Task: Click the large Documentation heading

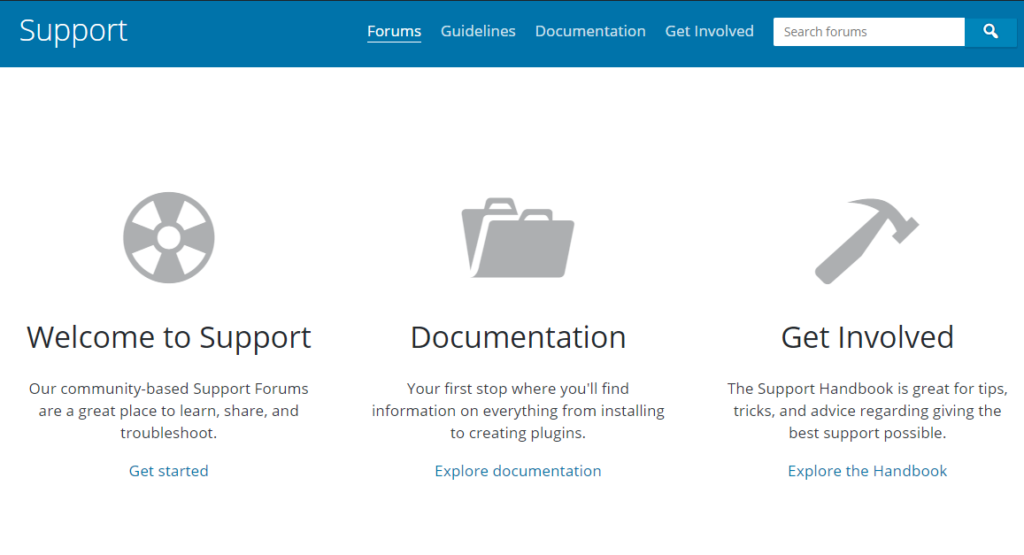Action: 518,338
